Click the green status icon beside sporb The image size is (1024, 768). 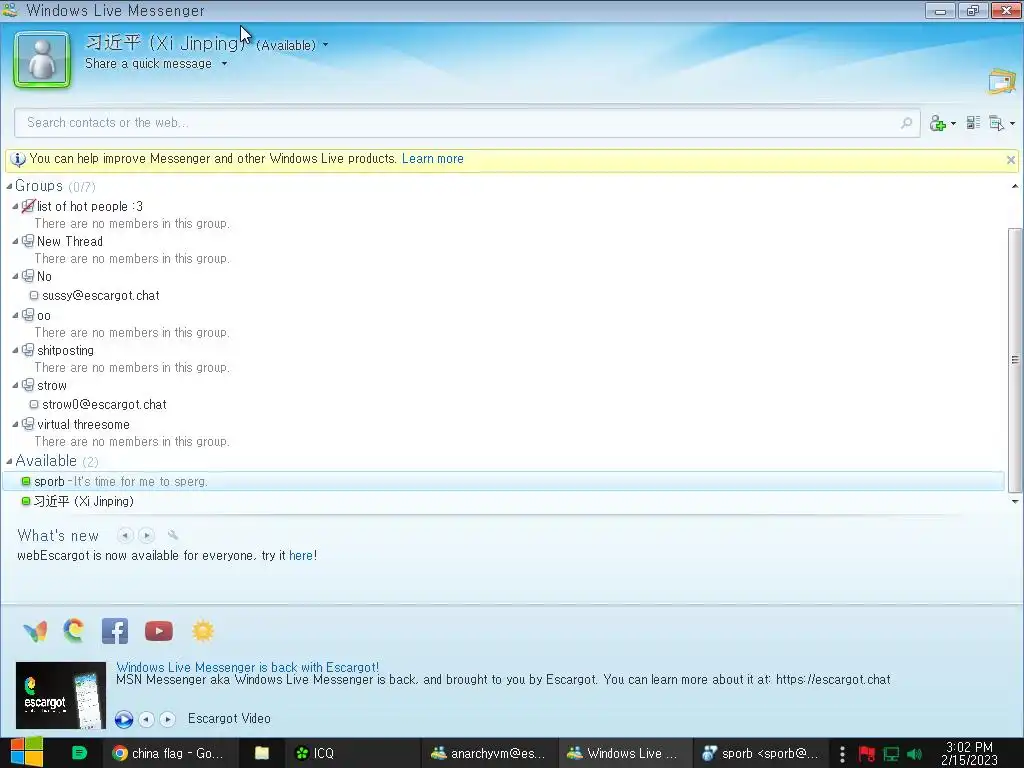pos(26,481)
